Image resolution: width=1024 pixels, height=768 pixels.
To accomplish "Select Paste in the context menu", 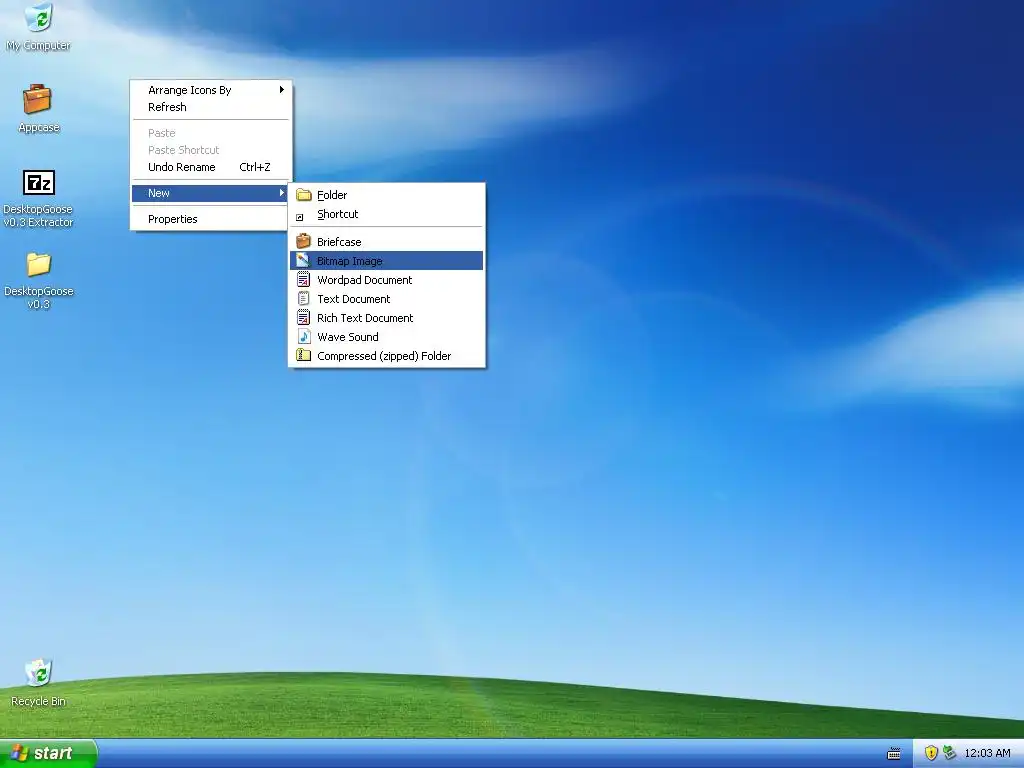I will (x=211, y=133).
